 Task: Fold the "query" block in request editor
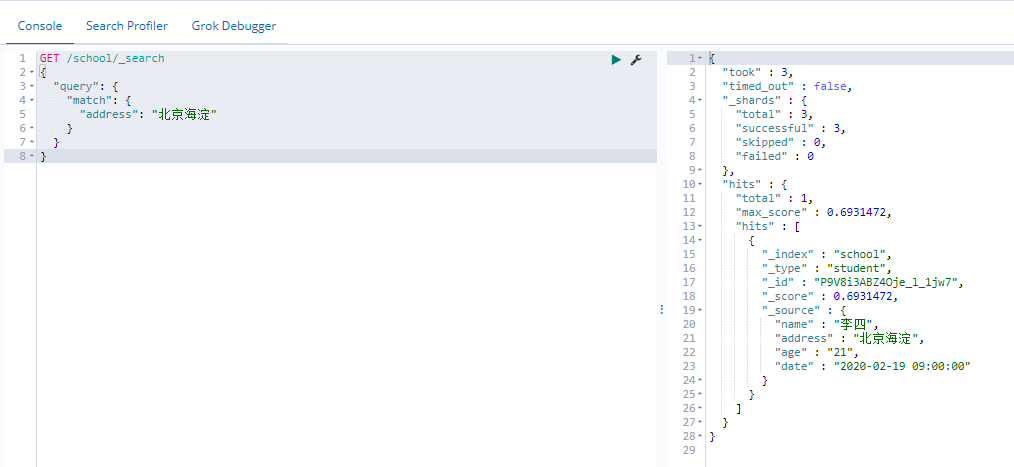point(32,87)
